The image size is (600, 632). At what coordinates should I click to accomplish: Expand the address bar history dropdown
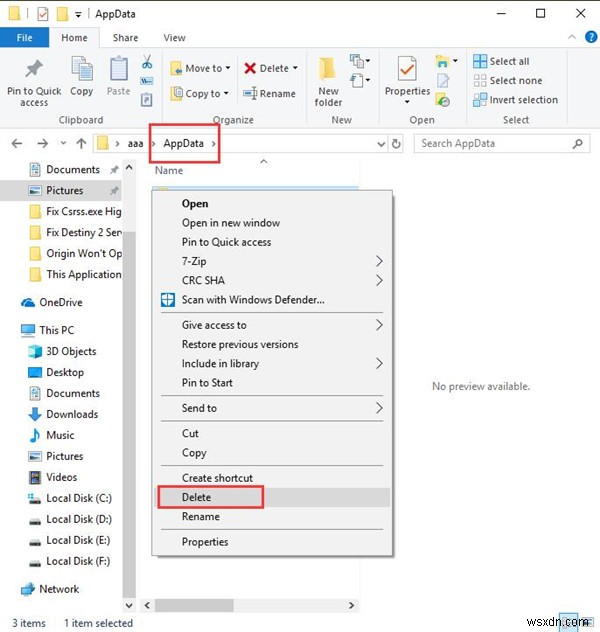(381, 144)
